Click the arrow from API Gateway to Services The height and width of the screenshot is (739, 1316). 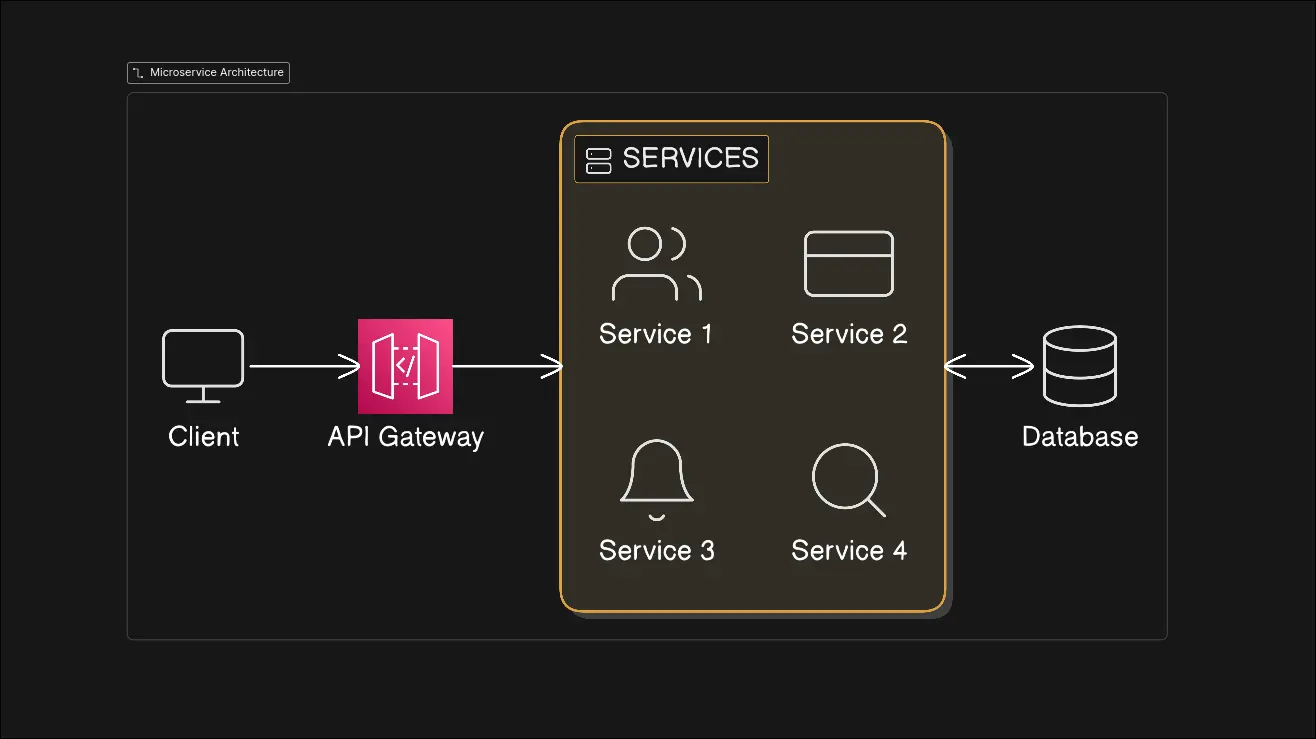[508, 367]
